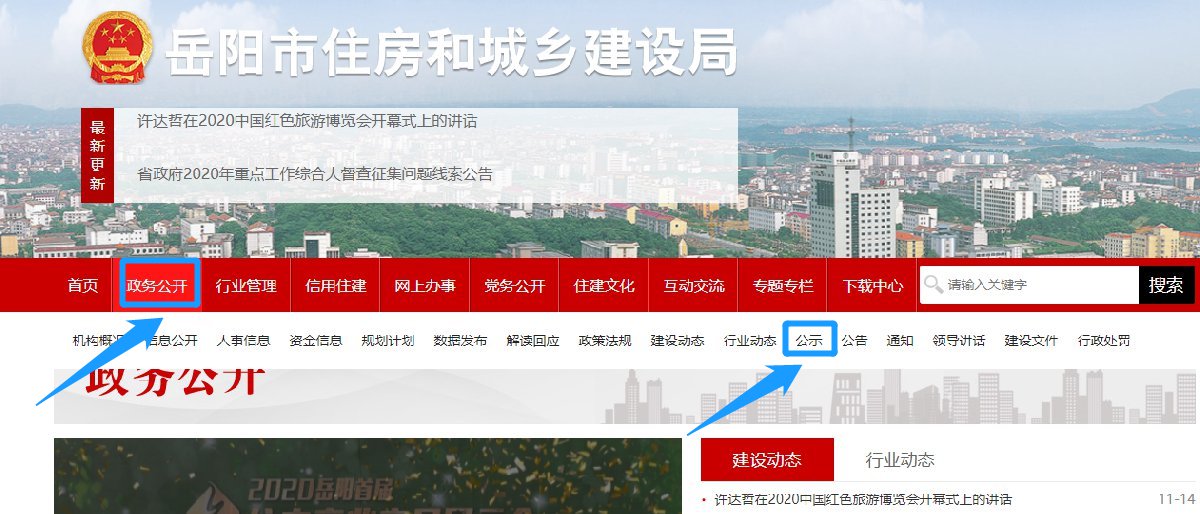Open the 首页 home menu item
Viewport: 1200px width, 514px height.
[83, 286]
